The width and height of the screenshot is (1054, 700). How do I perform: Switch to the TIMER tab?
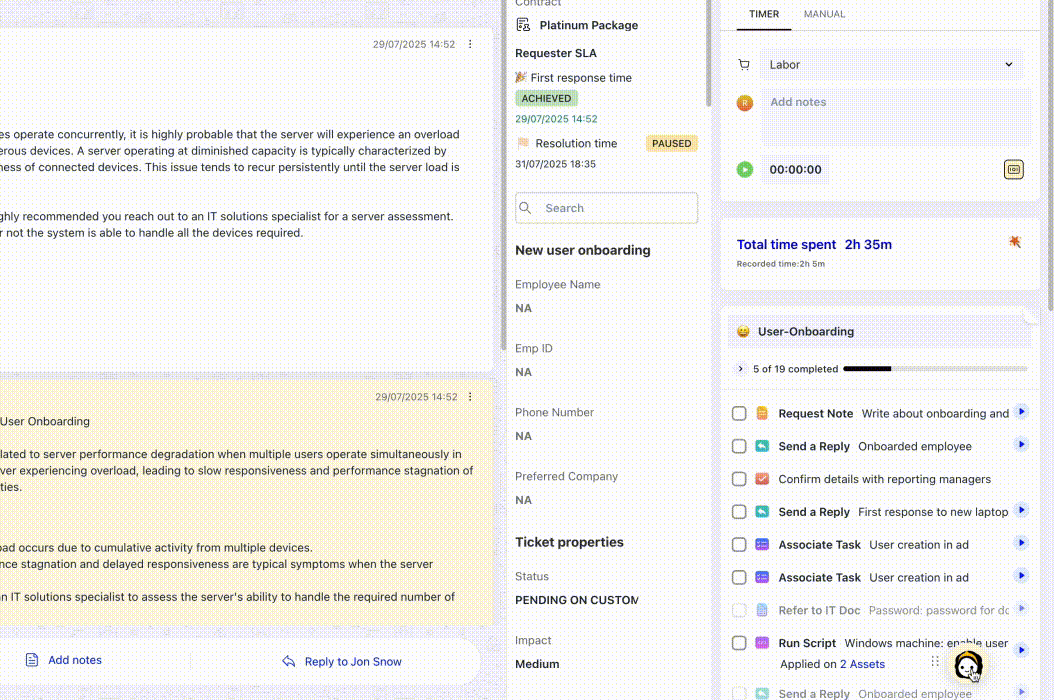764,14
